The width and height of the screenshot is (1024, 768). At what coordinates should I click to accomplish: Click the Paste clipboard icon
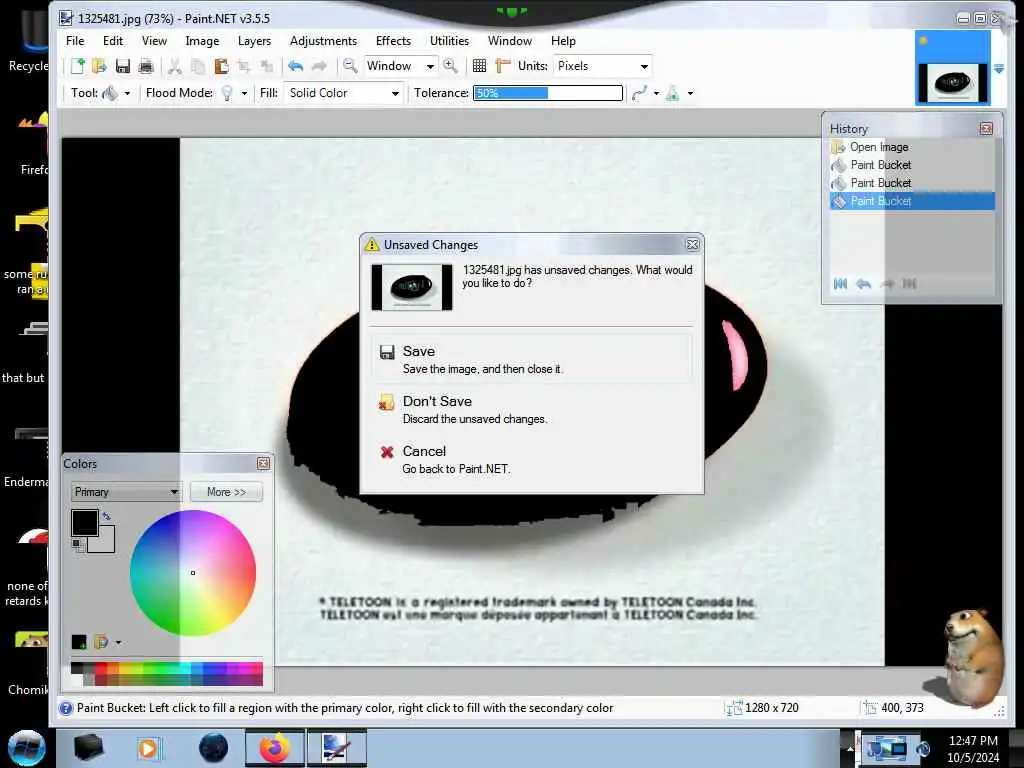221,66
